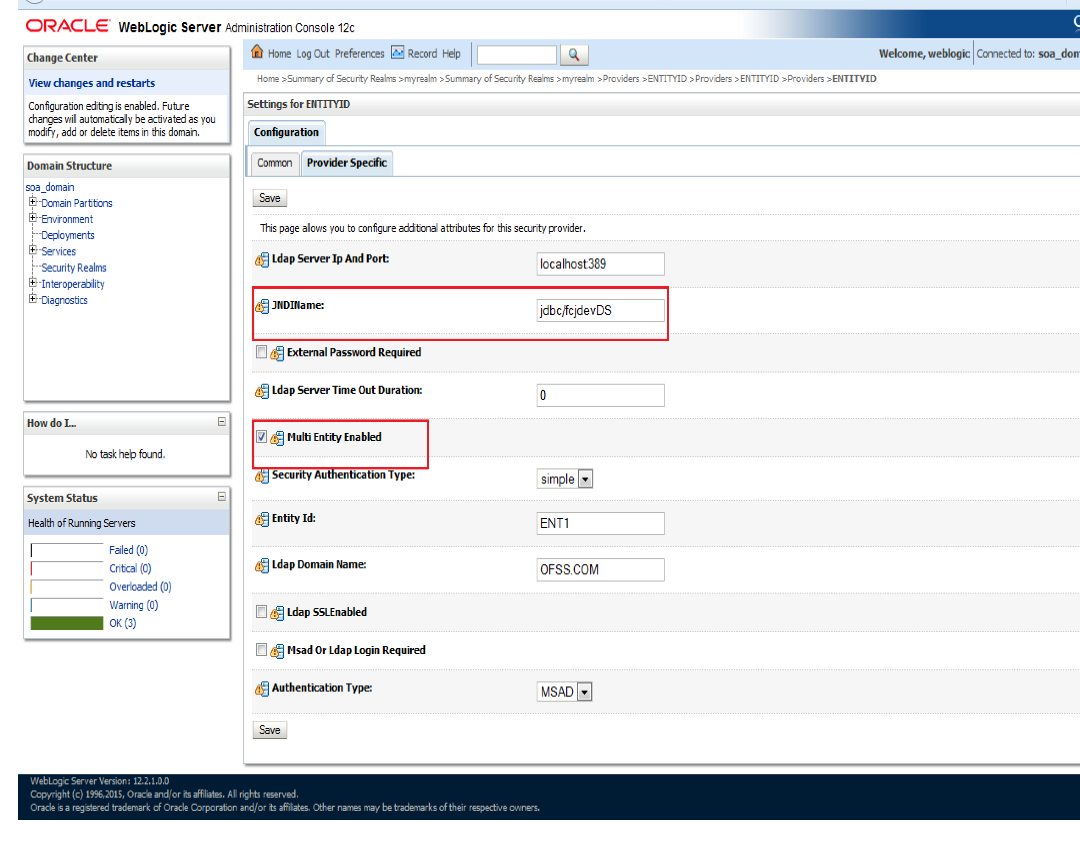Click the top Save button
Image resolution: width=1080 pixels, height=845 pixels.
point(269,198)
